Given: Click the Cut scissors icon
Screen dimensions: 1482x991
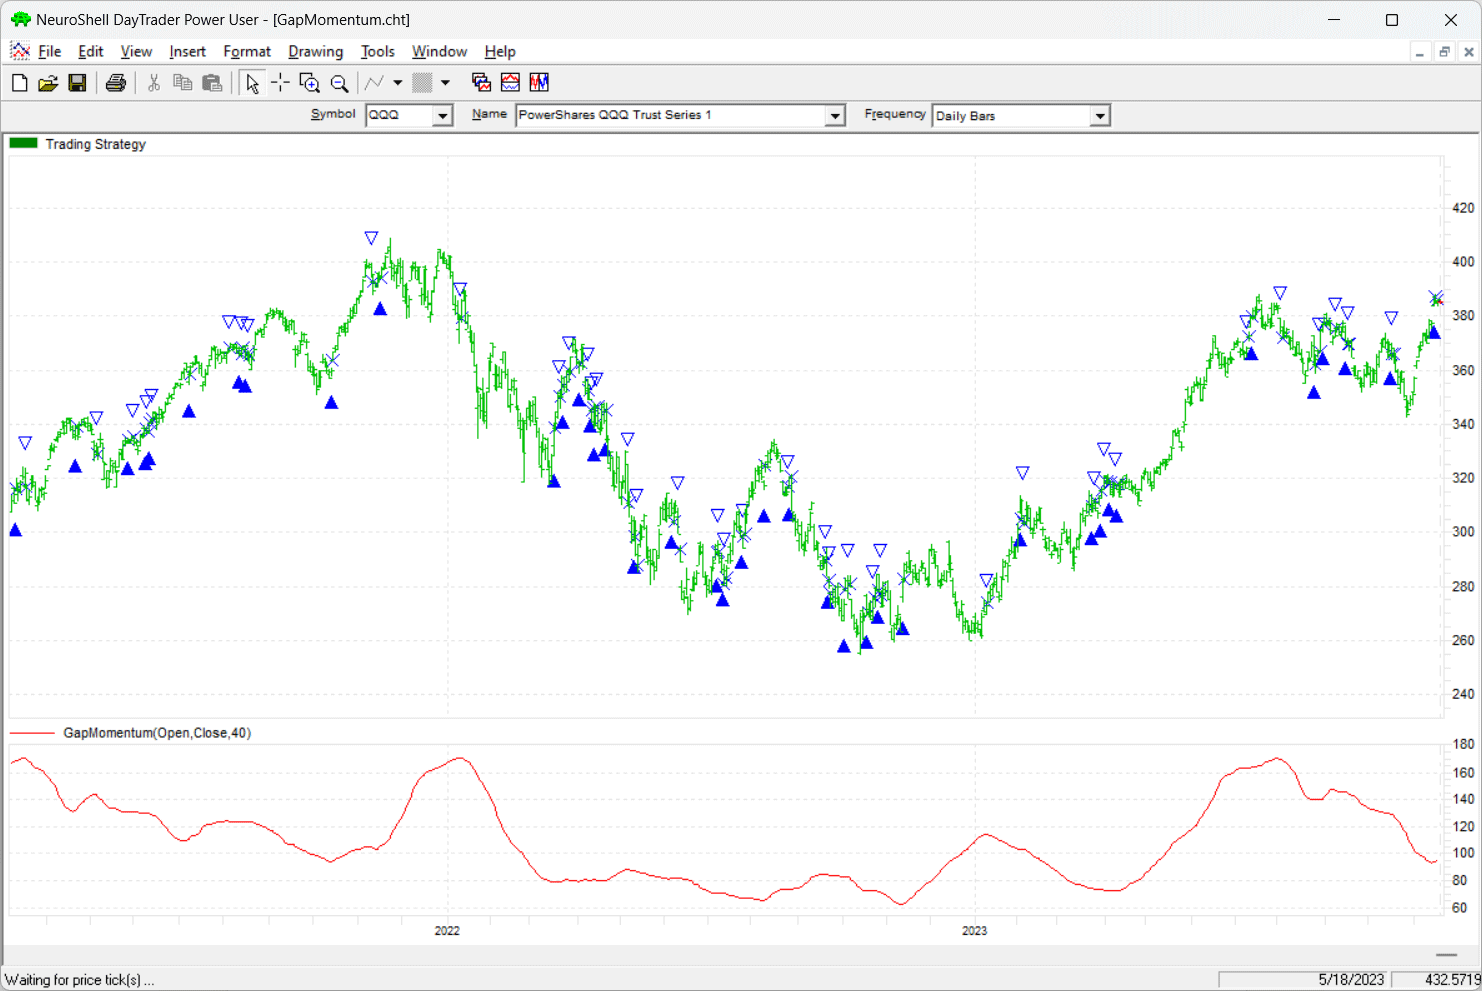Looking at the screenshot, I should pyautogui.click(x=154, y=83).
